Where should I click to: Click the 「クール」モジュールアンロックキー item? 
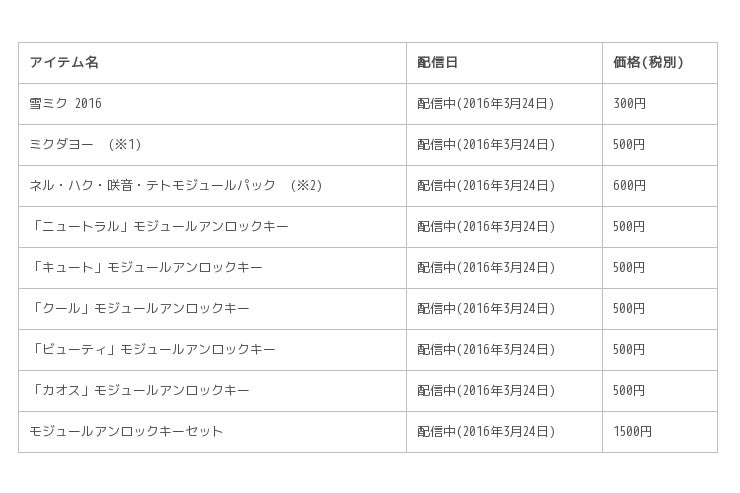click(139, 309)
